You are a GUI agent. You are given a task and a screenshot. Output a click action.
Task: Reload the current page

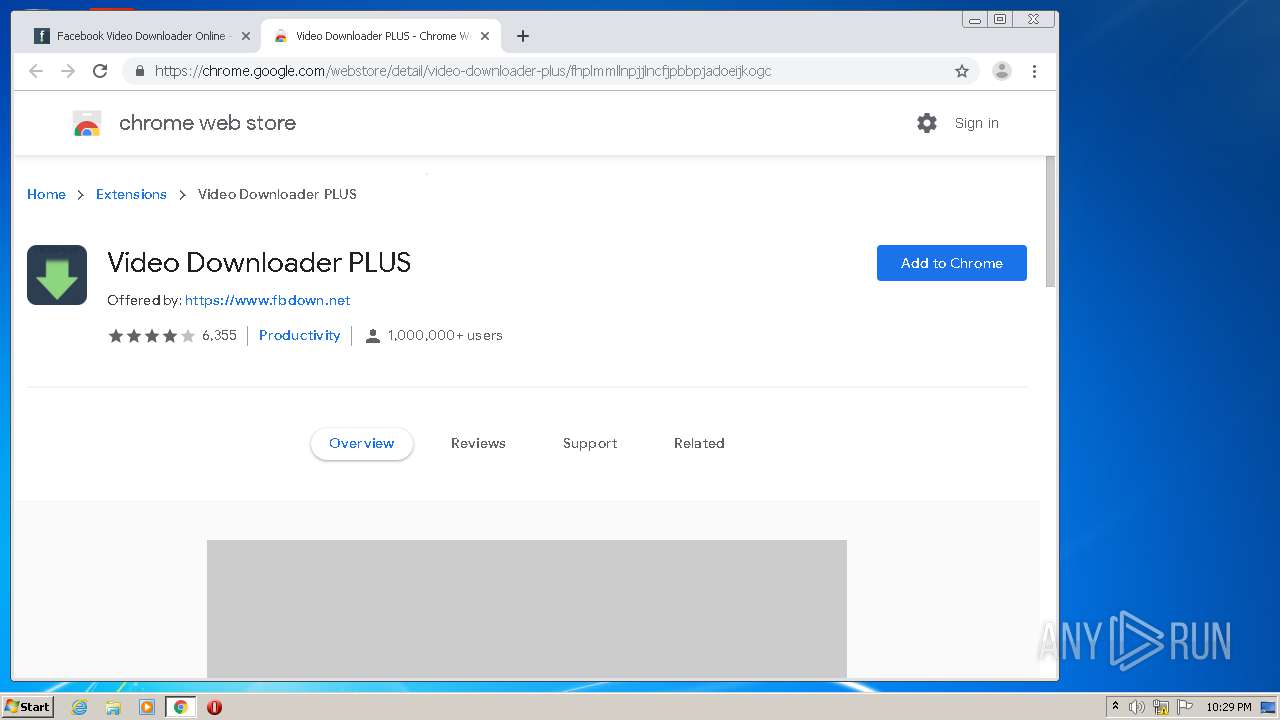tap(100, 71)
